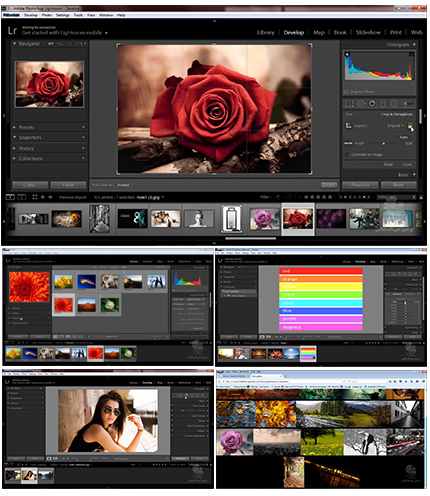Toggle the aspect ratio lock icon
Screen dimensions: 430x496
click(410, 126)
